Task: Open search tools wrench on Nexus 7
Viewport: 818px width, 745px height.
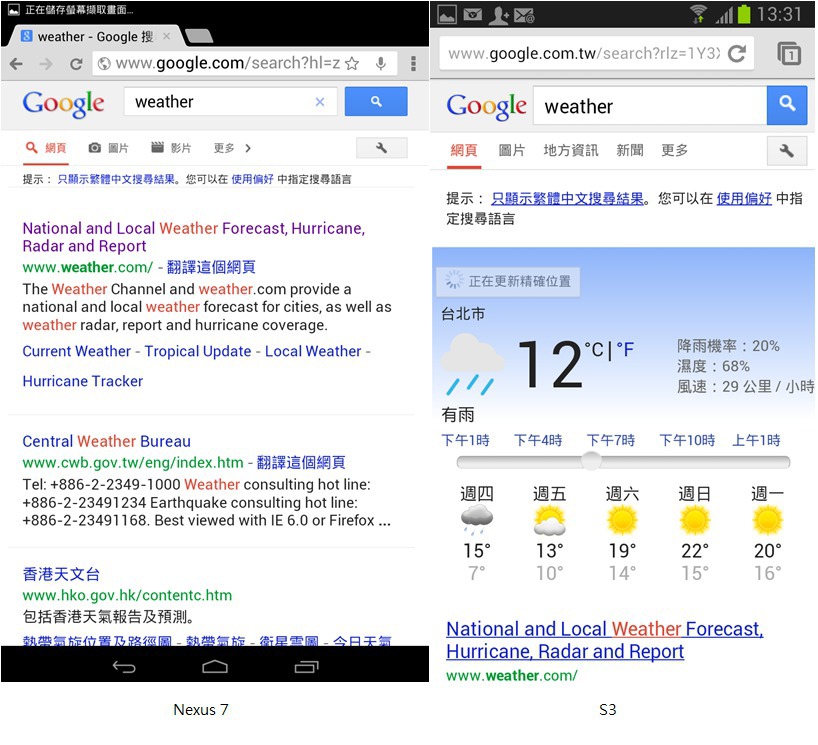Action: [381, 148]
